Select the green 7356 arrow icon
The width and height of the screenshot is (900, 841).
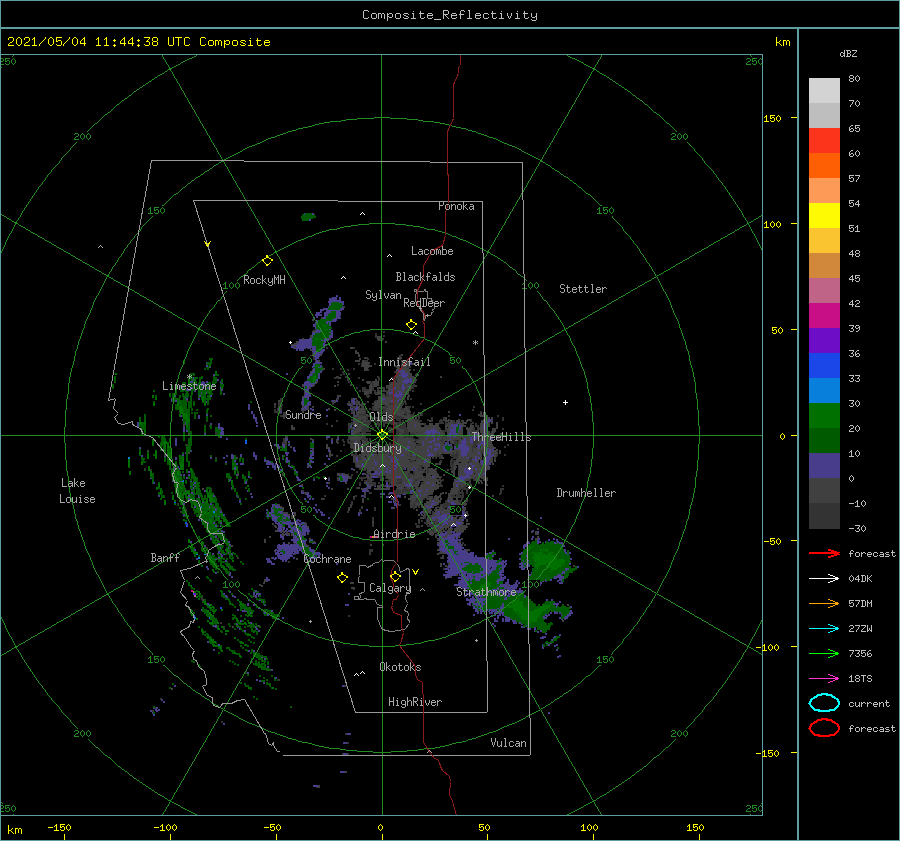tap(824, 653)
